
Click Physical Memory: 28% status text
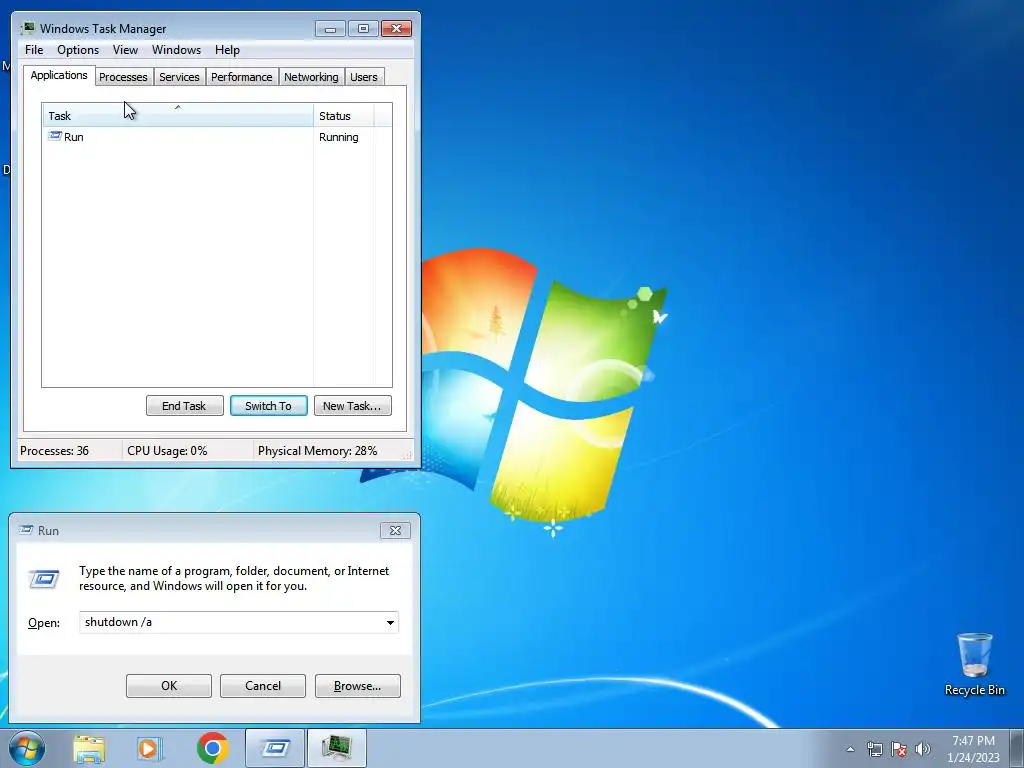point(317,451)
